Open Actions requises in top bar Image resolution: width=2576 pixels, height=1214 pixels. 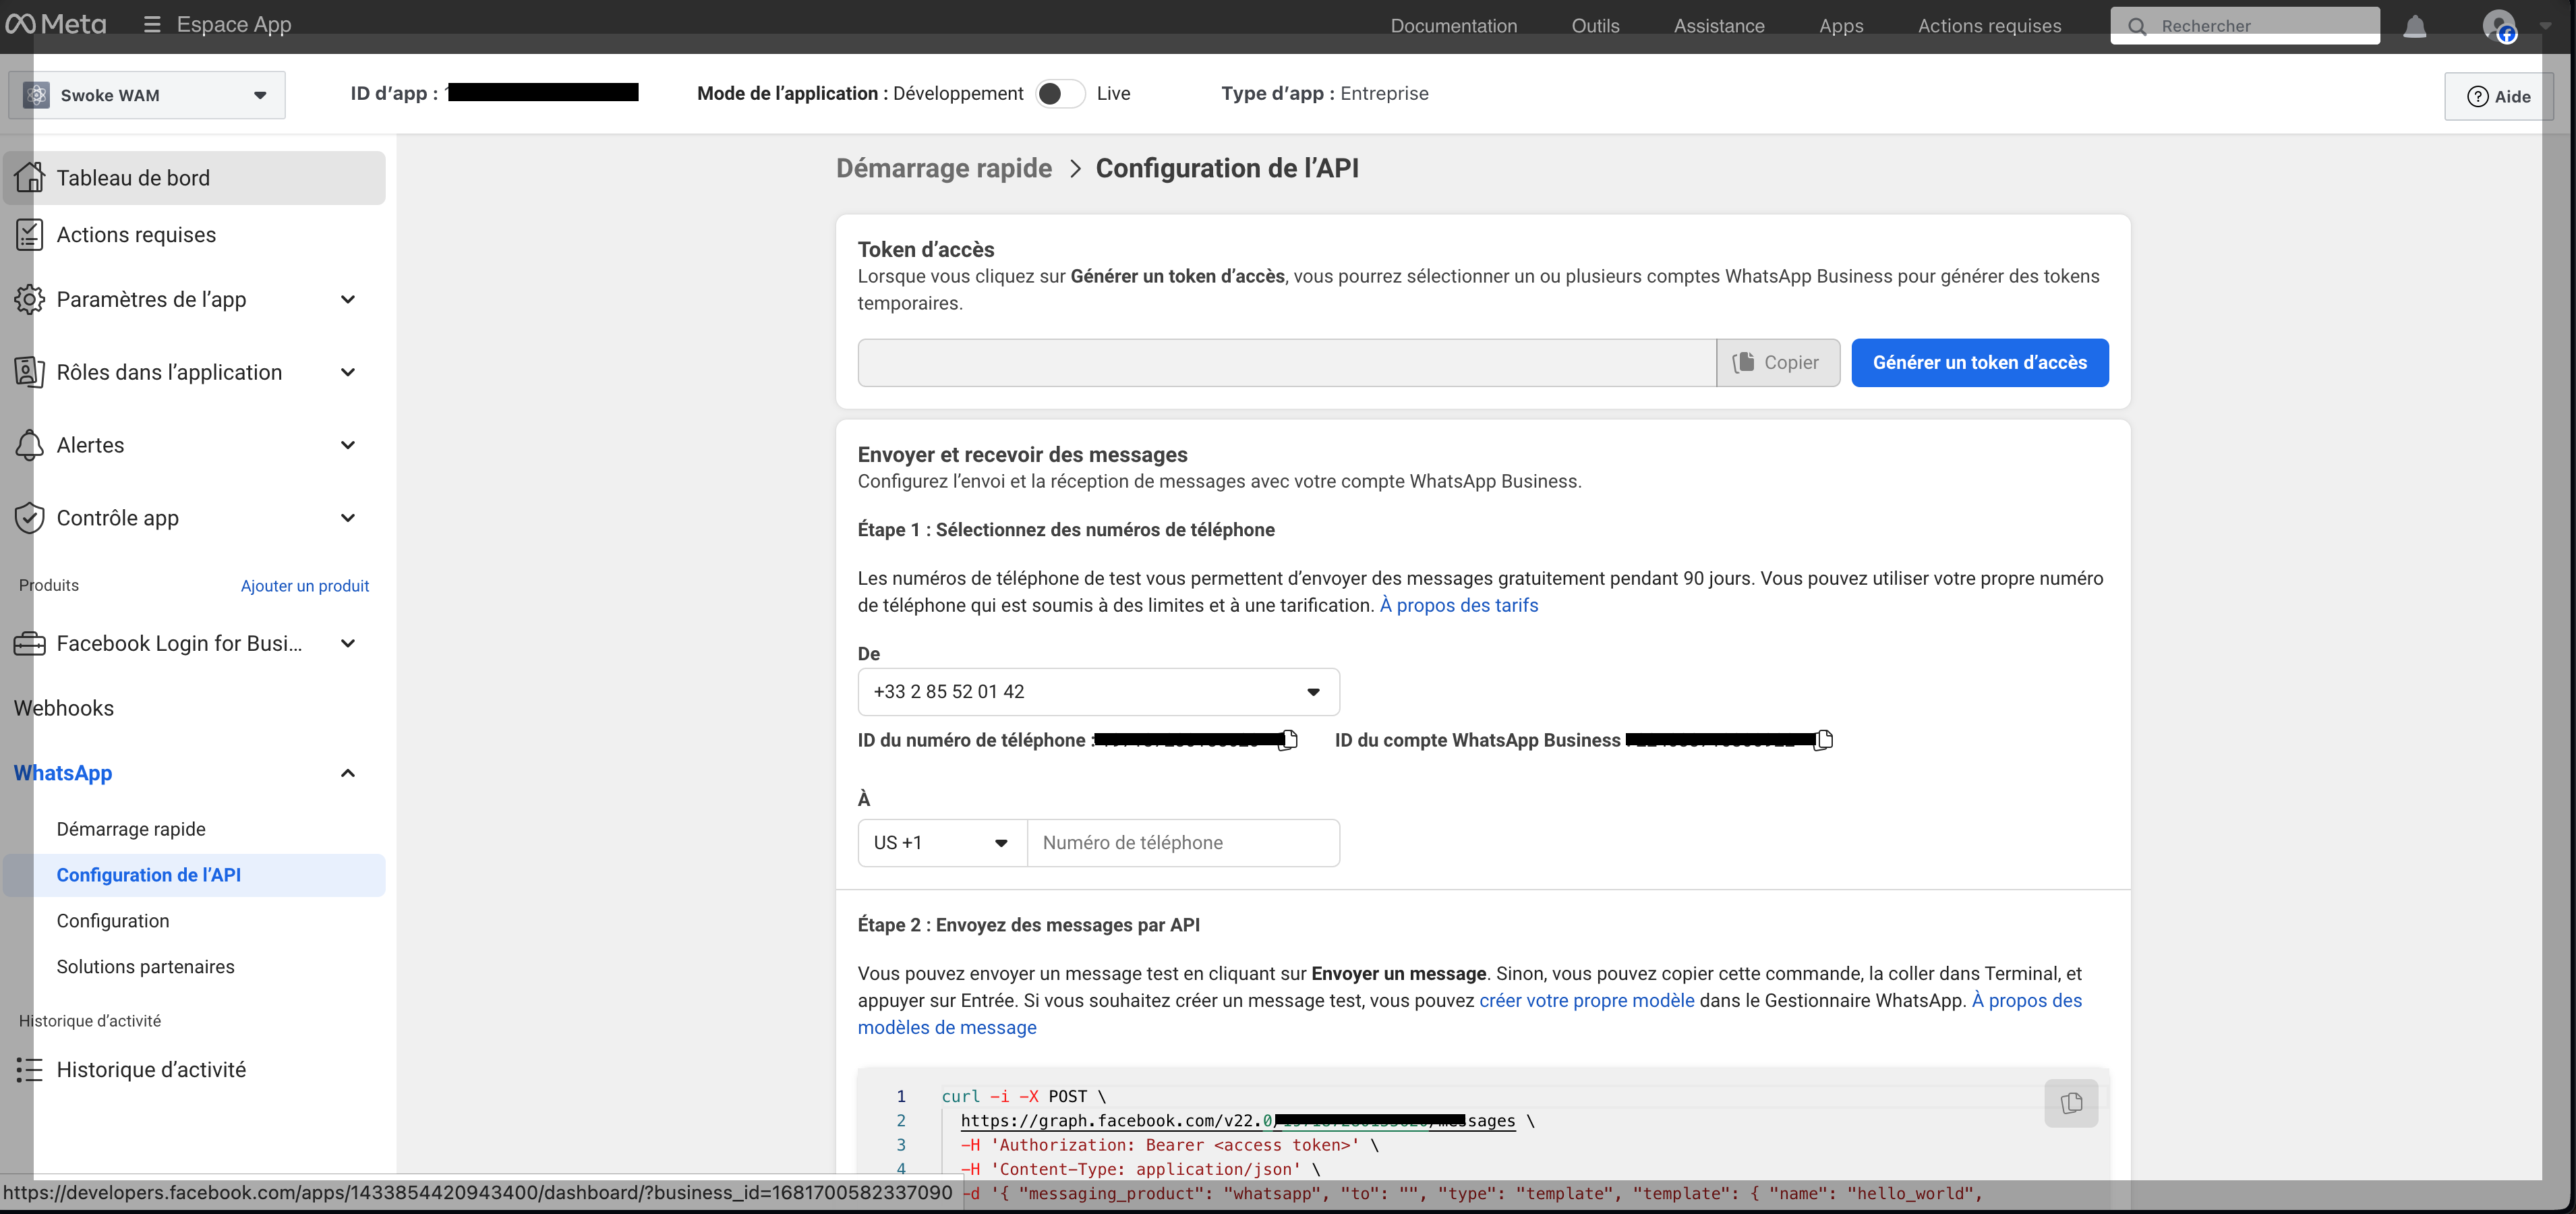pyautogui.click(x=1989, y=26)
